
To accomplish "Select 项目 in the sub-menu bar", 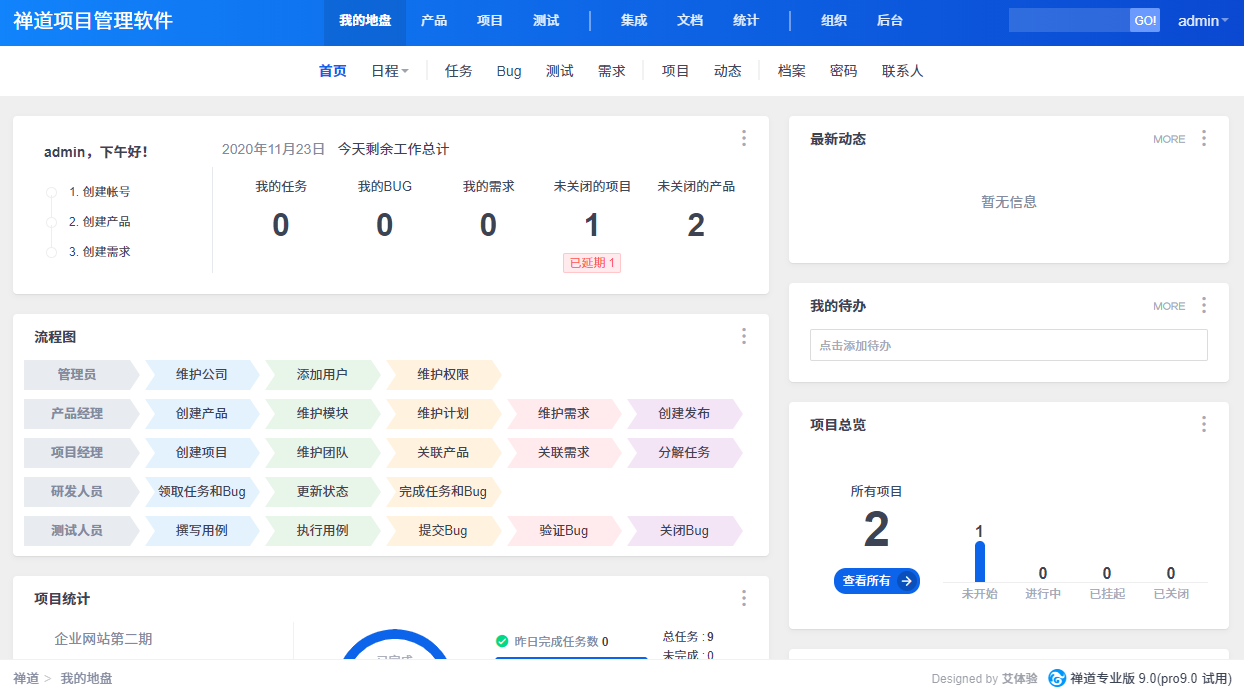I will (676, 71).
